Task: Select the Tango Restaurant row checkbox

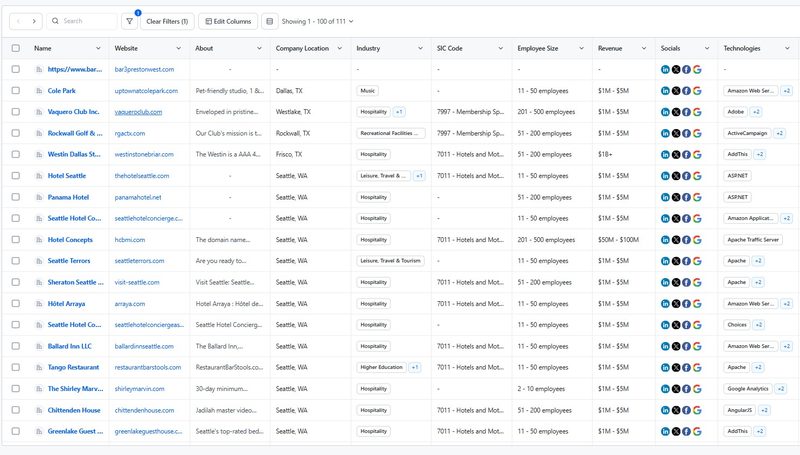Action: click(x=16, y=367)
